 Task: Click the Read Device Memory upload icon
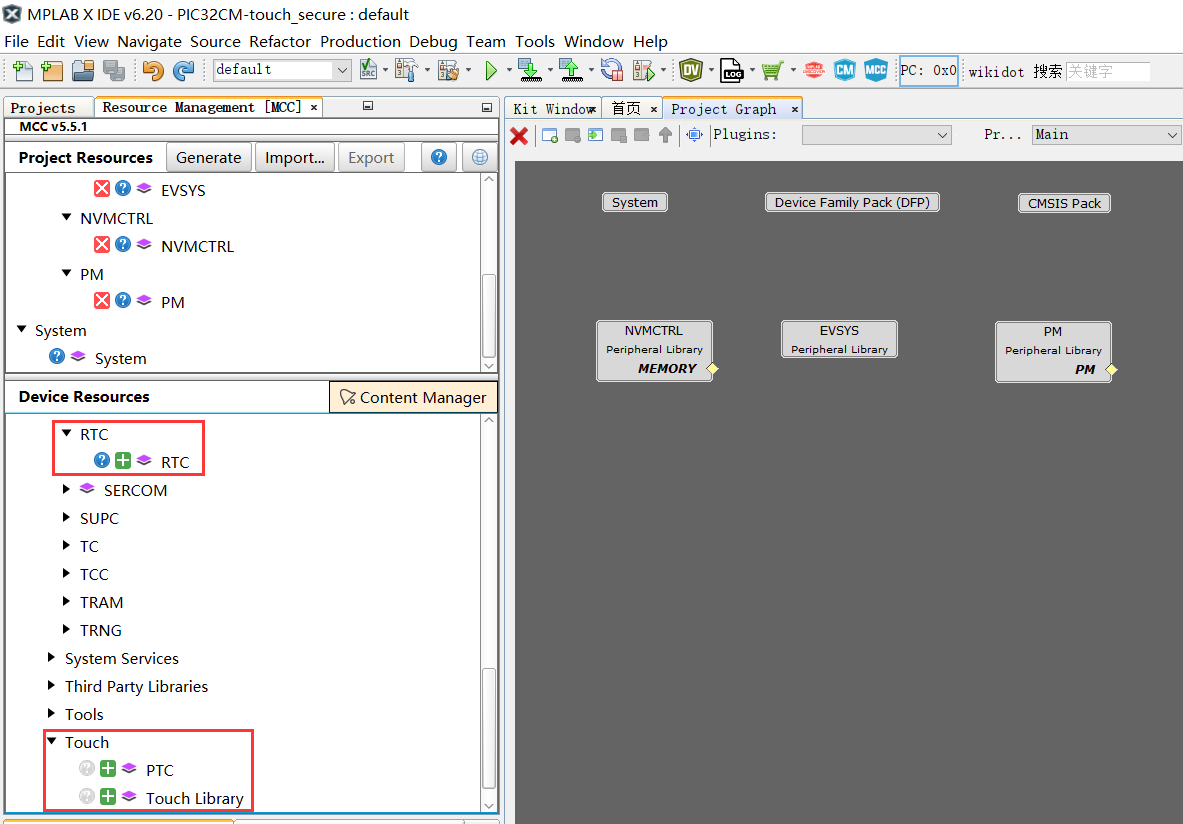[571, 70]
